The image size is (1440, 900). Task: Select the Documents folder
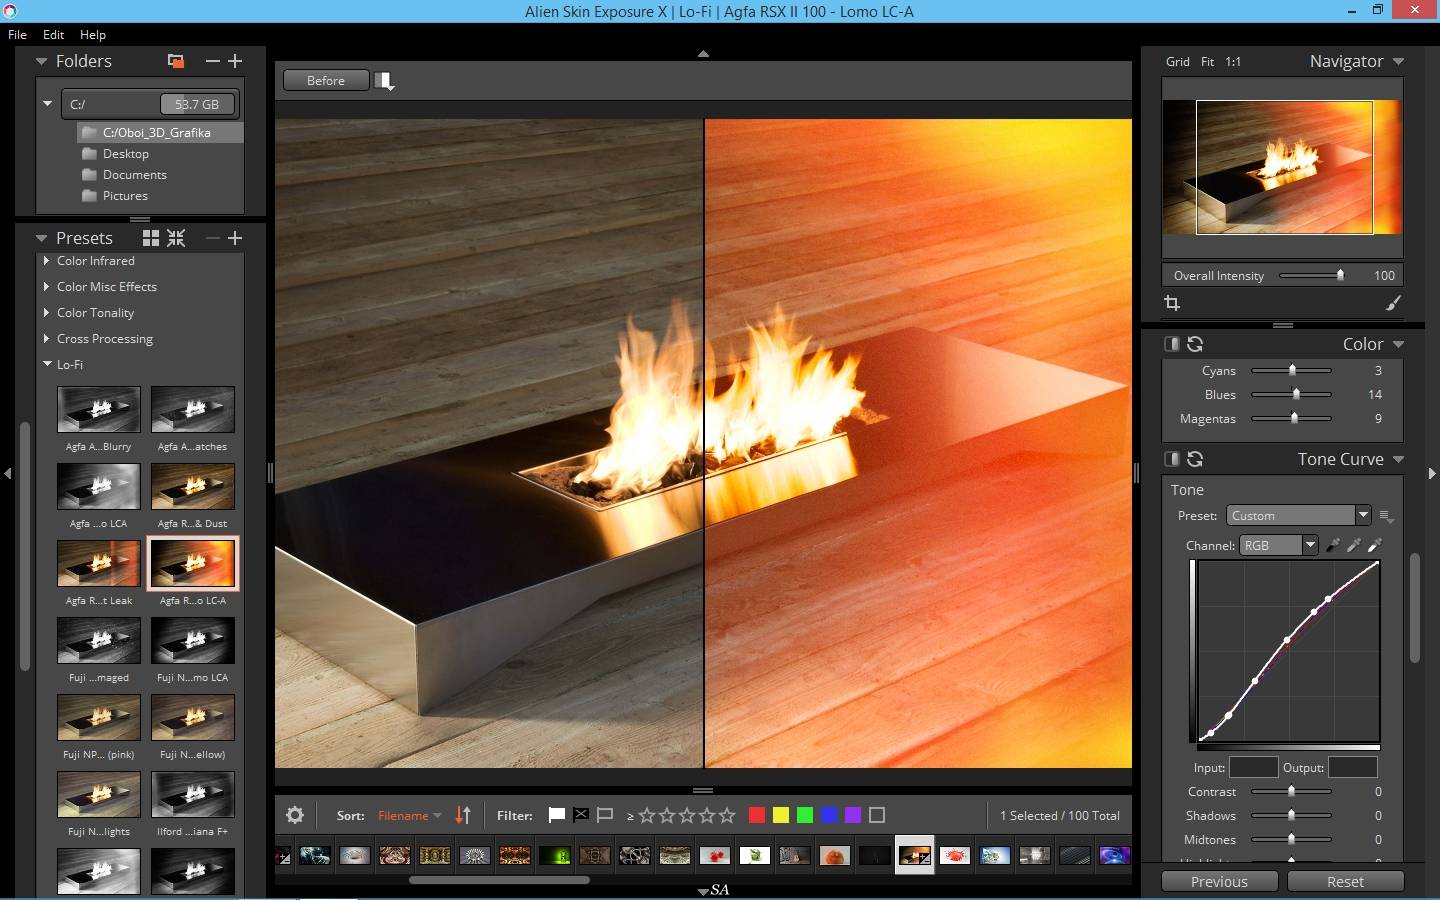coord(134,175)
